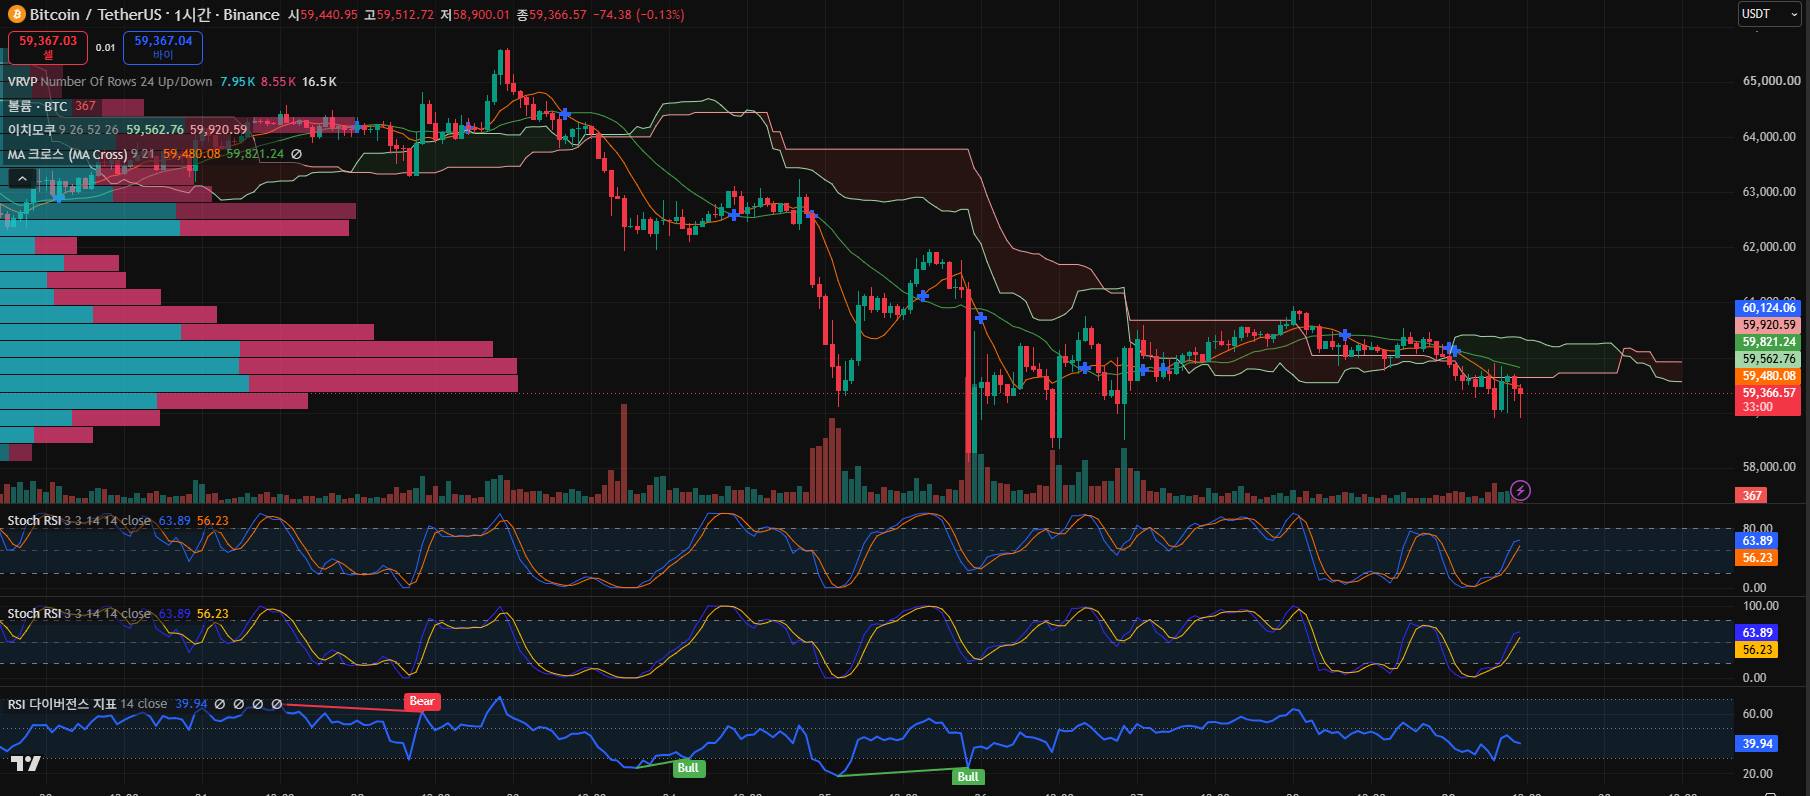The width and height of the screenshot is (1810, 796).
Task: Click the red 59,367.03 sell button
Action: coord(48,47)
